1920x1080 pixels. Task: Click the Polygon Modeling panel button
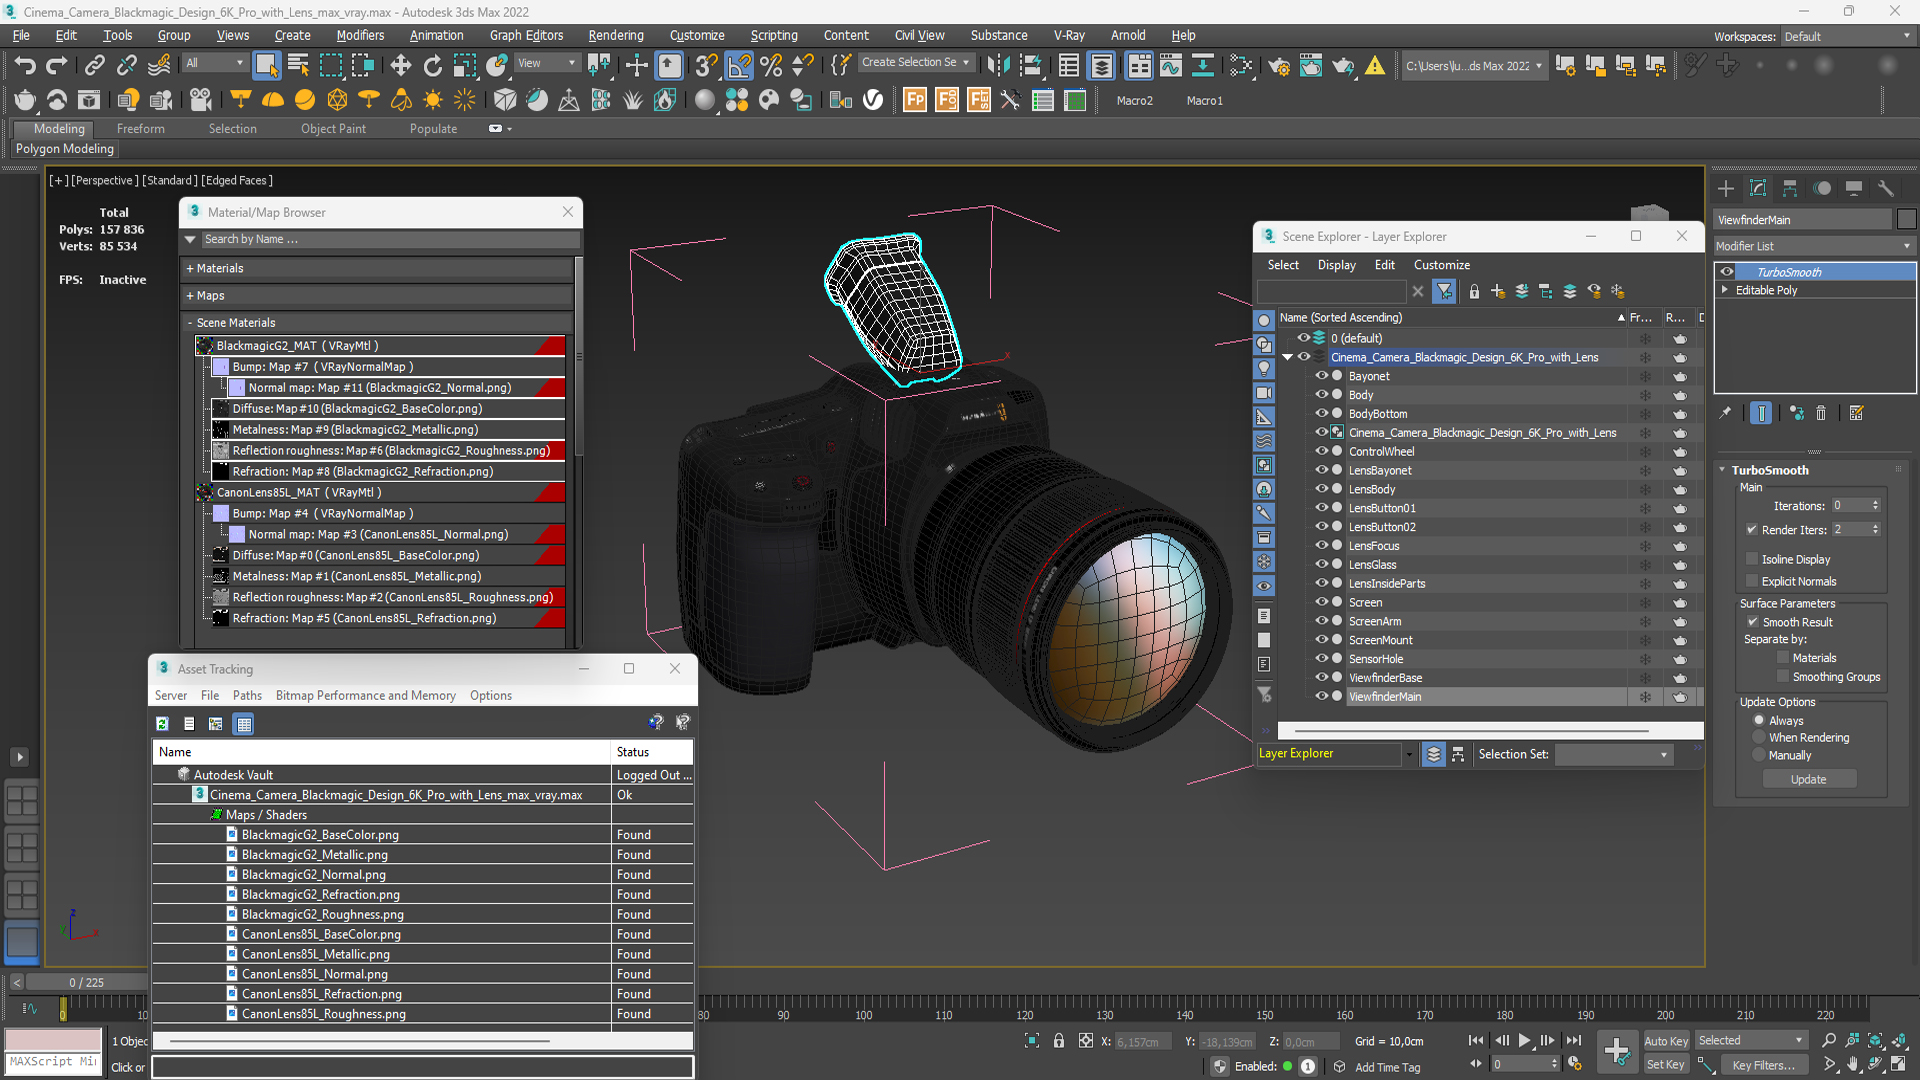65,149
